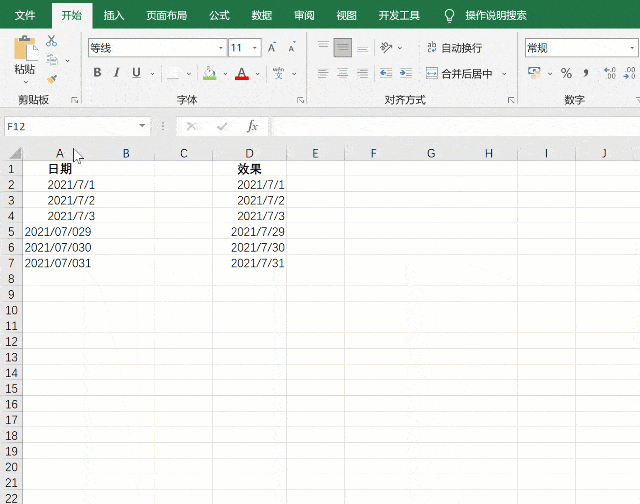Align text left
This screenshot has width=640, height=504.
tap(323, 73)
